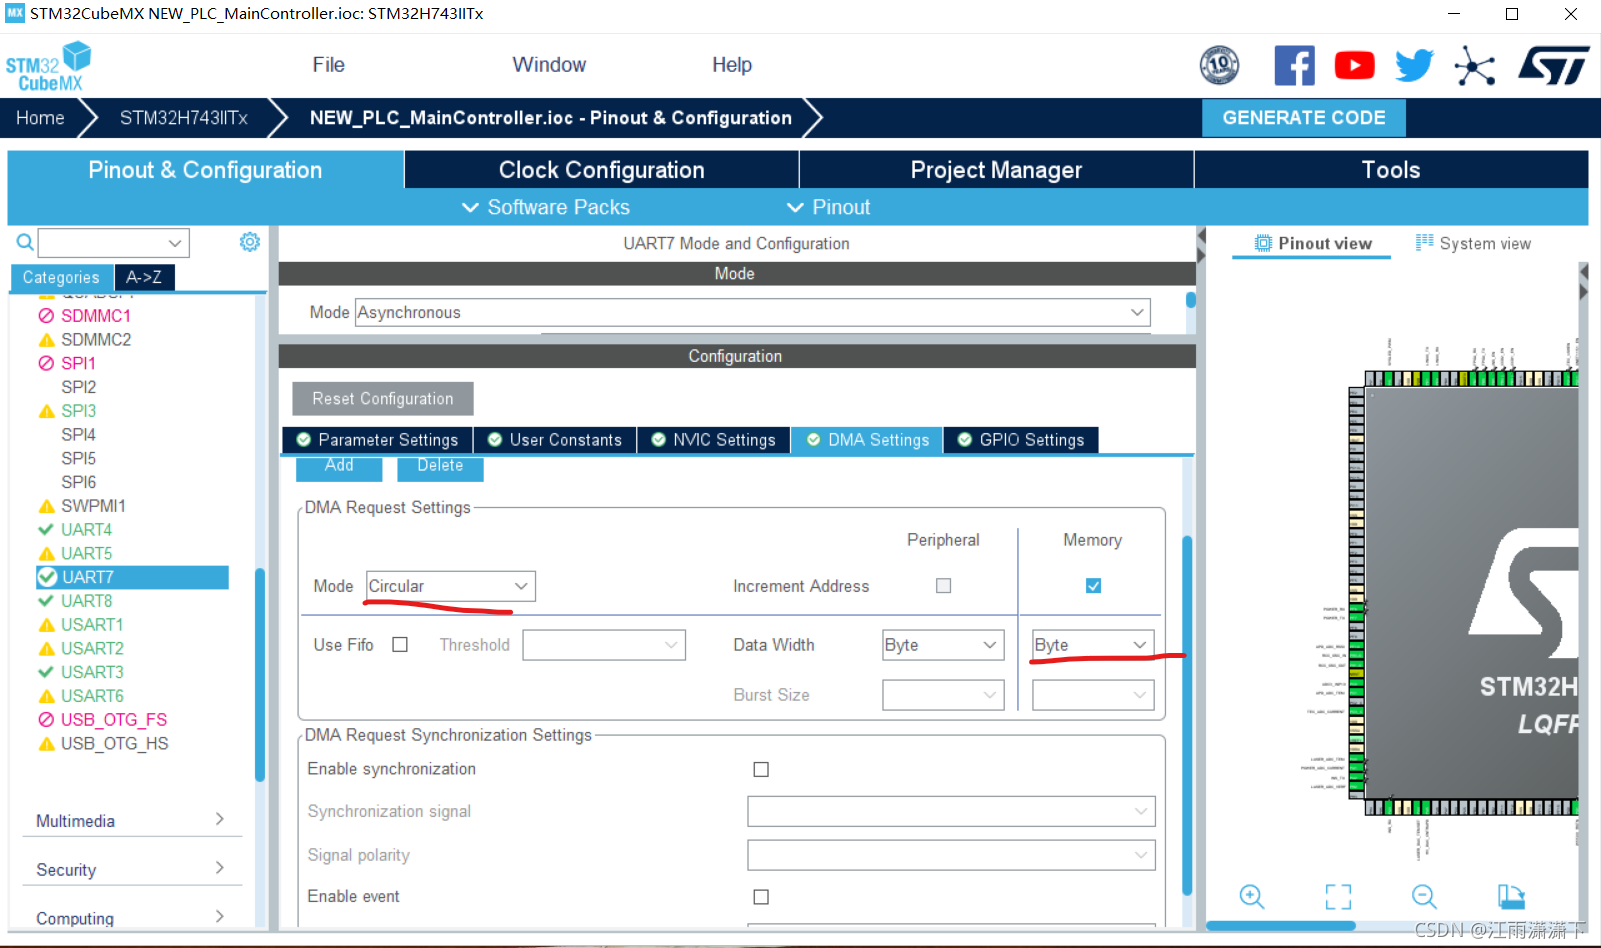Open the Facebook link icon
The width and height of the screenshot is (1601, 948).
coord(1294,66)
